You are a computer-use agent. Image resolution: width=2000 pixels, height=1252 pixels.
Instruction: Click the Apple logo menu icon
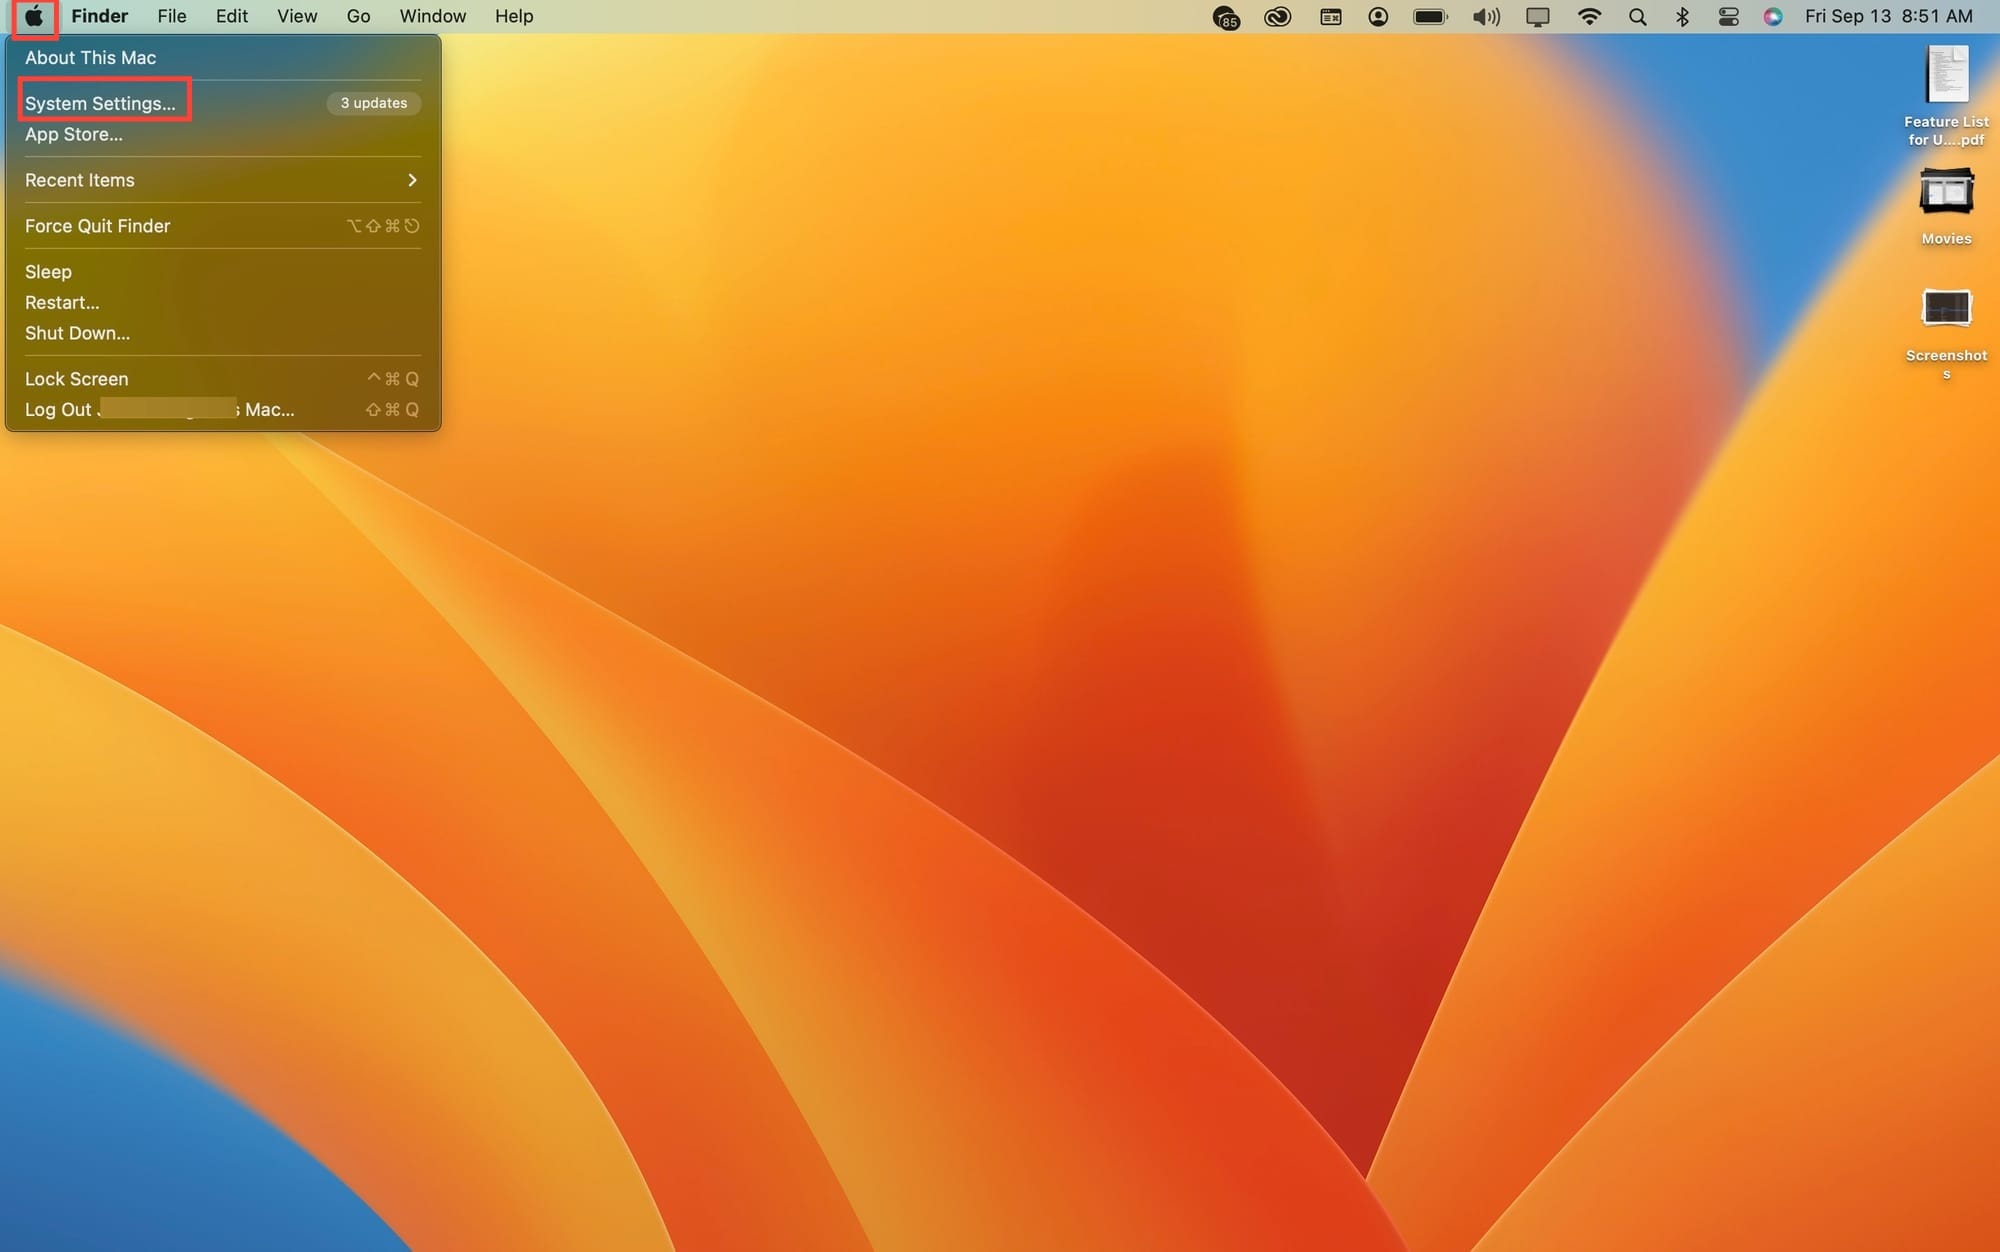point(34,17)
